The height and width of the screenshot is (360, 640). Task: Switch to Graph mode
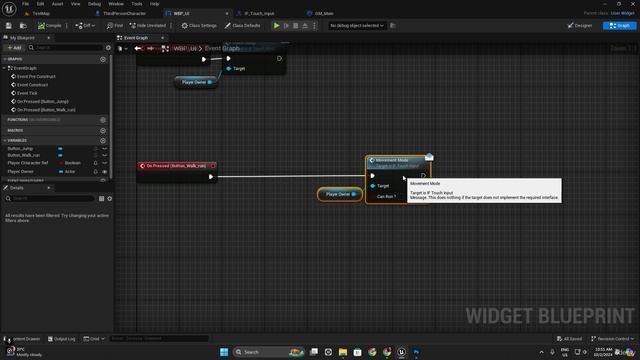(x=619, y=26)
